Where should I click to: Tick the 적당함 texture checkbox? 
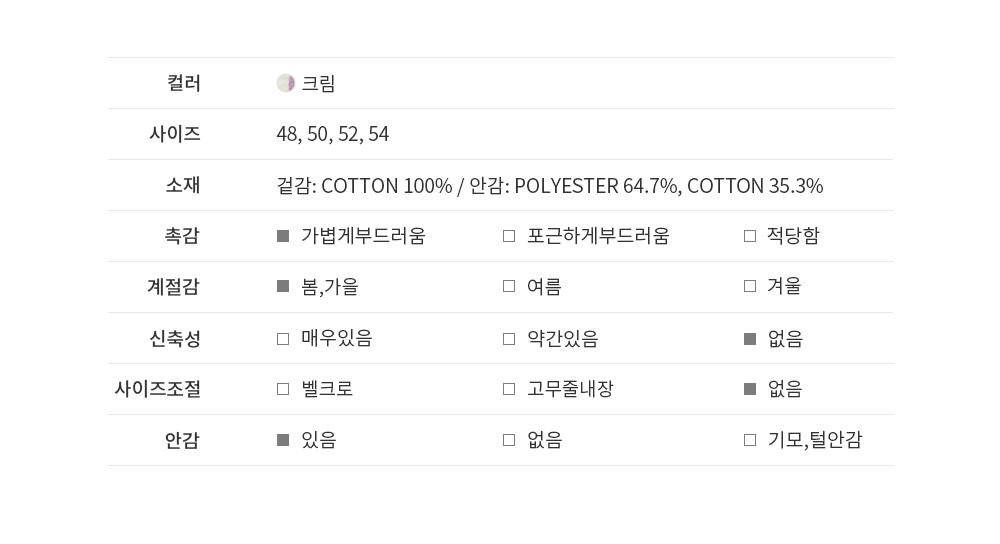[x=750, y=236]
